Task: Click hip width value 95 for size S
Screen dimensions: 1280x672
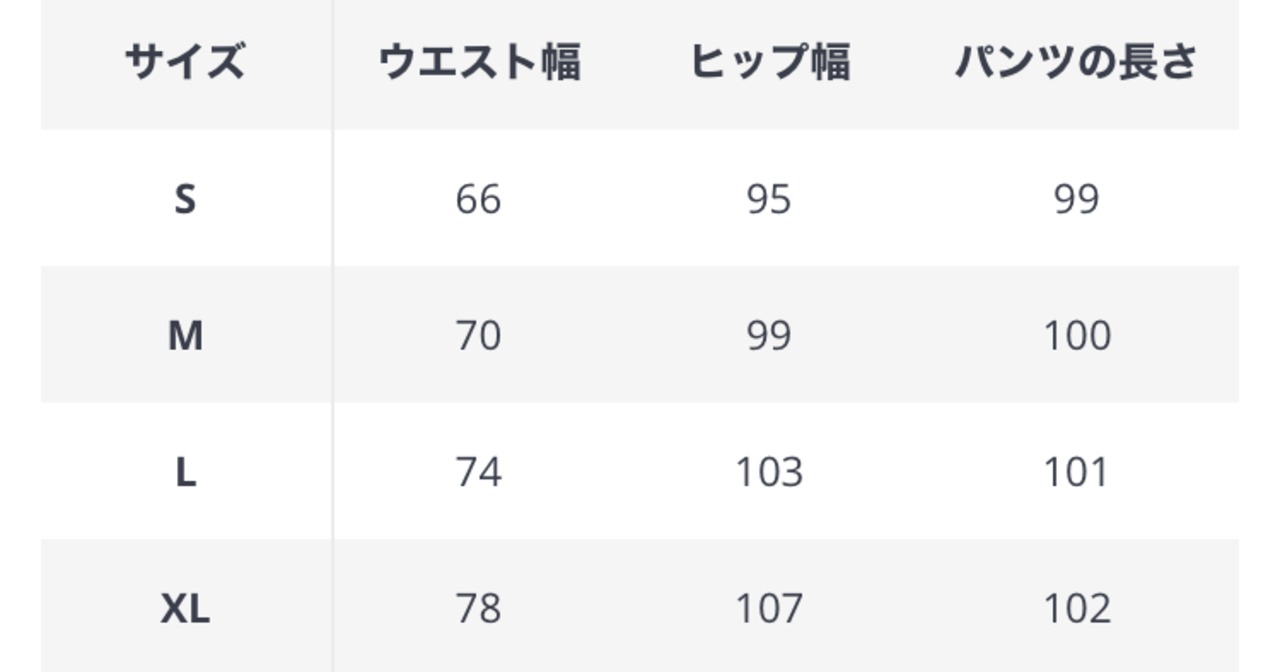Action: tap(769, 199)
